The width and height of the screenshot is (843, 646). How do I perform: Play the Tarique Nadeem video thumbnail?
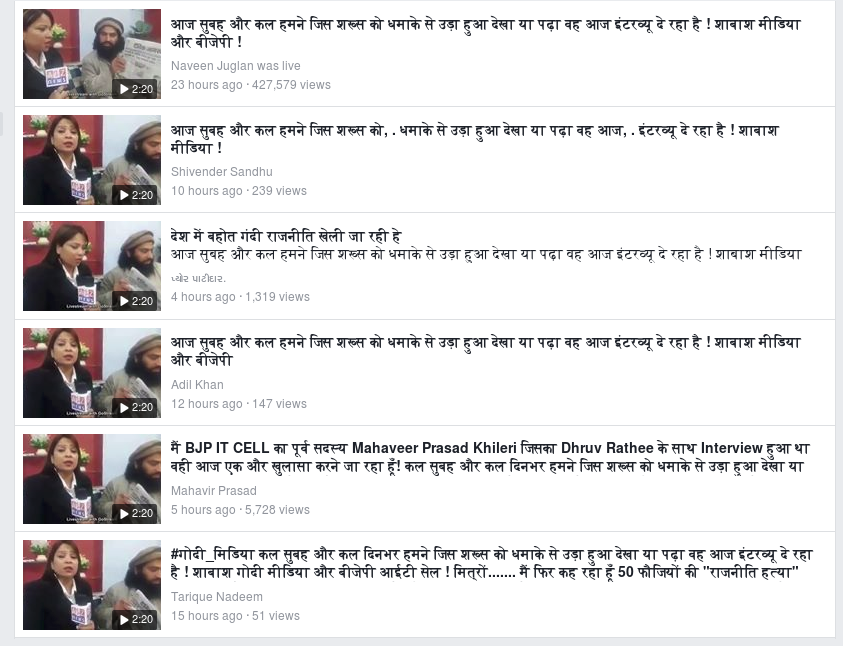[91, 585]
